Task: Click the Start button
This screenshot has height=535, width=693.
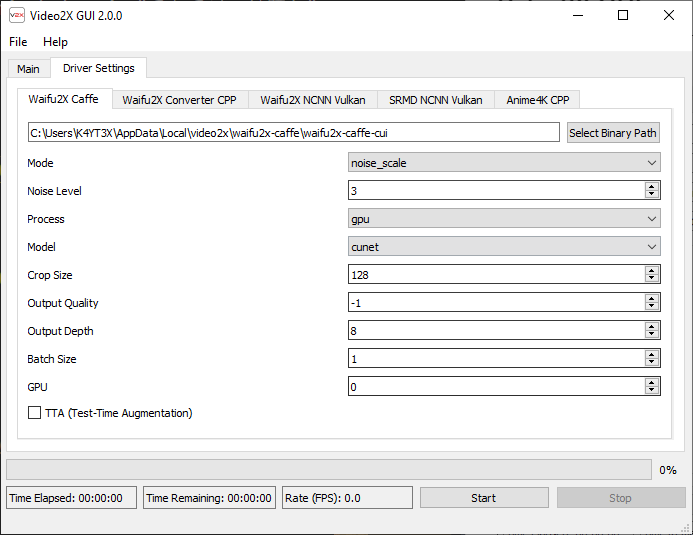Action: [x=484, y=498]
